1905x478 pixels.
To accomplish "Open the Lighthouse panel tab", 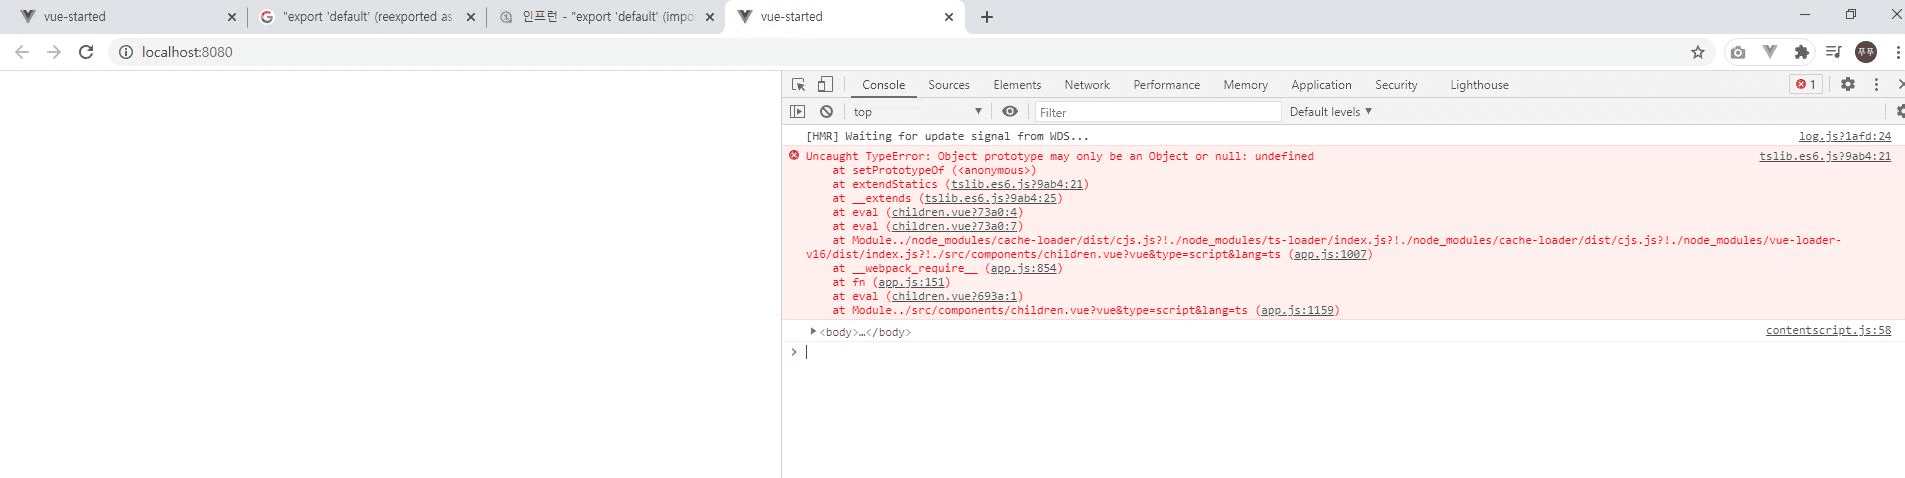I will pos(1479,85).
